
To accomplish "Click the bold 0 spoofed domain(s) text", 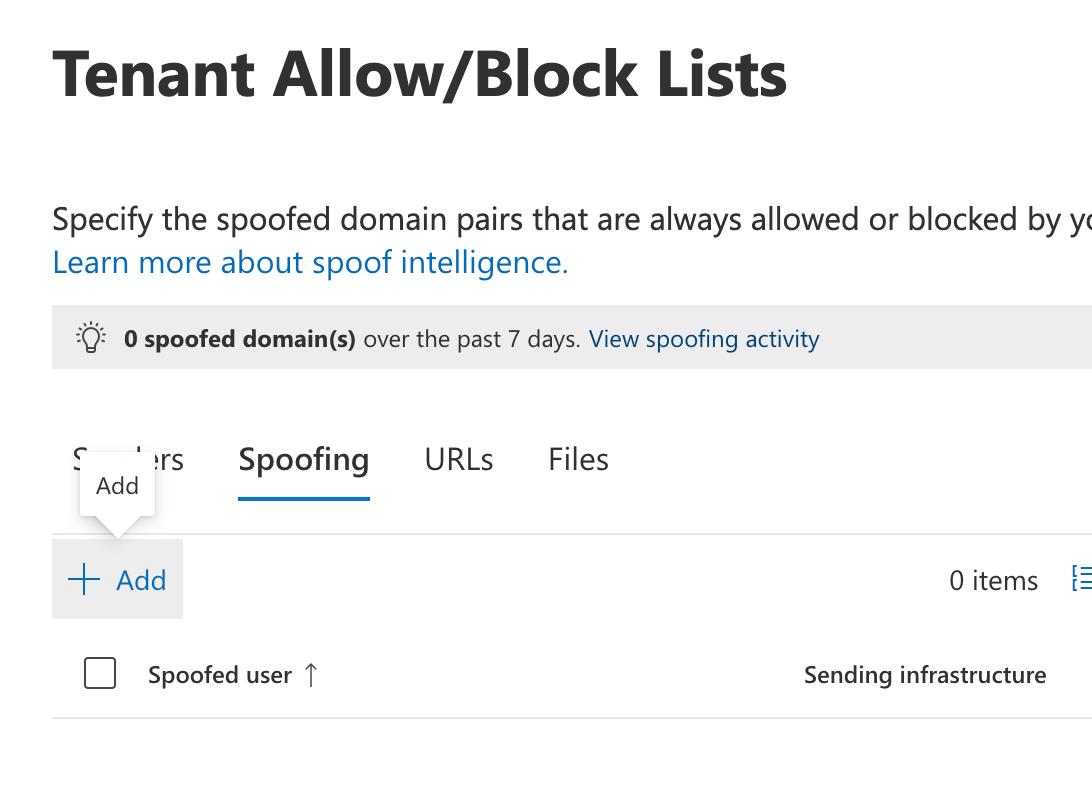I will [x=240, y=339].
